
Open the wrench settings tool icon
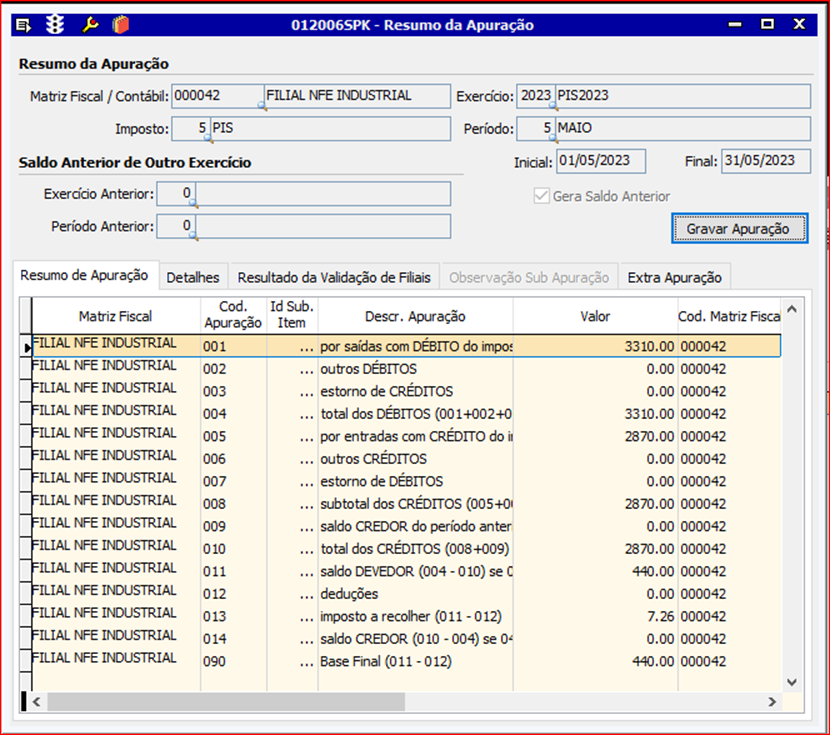(x=90, y=24)
